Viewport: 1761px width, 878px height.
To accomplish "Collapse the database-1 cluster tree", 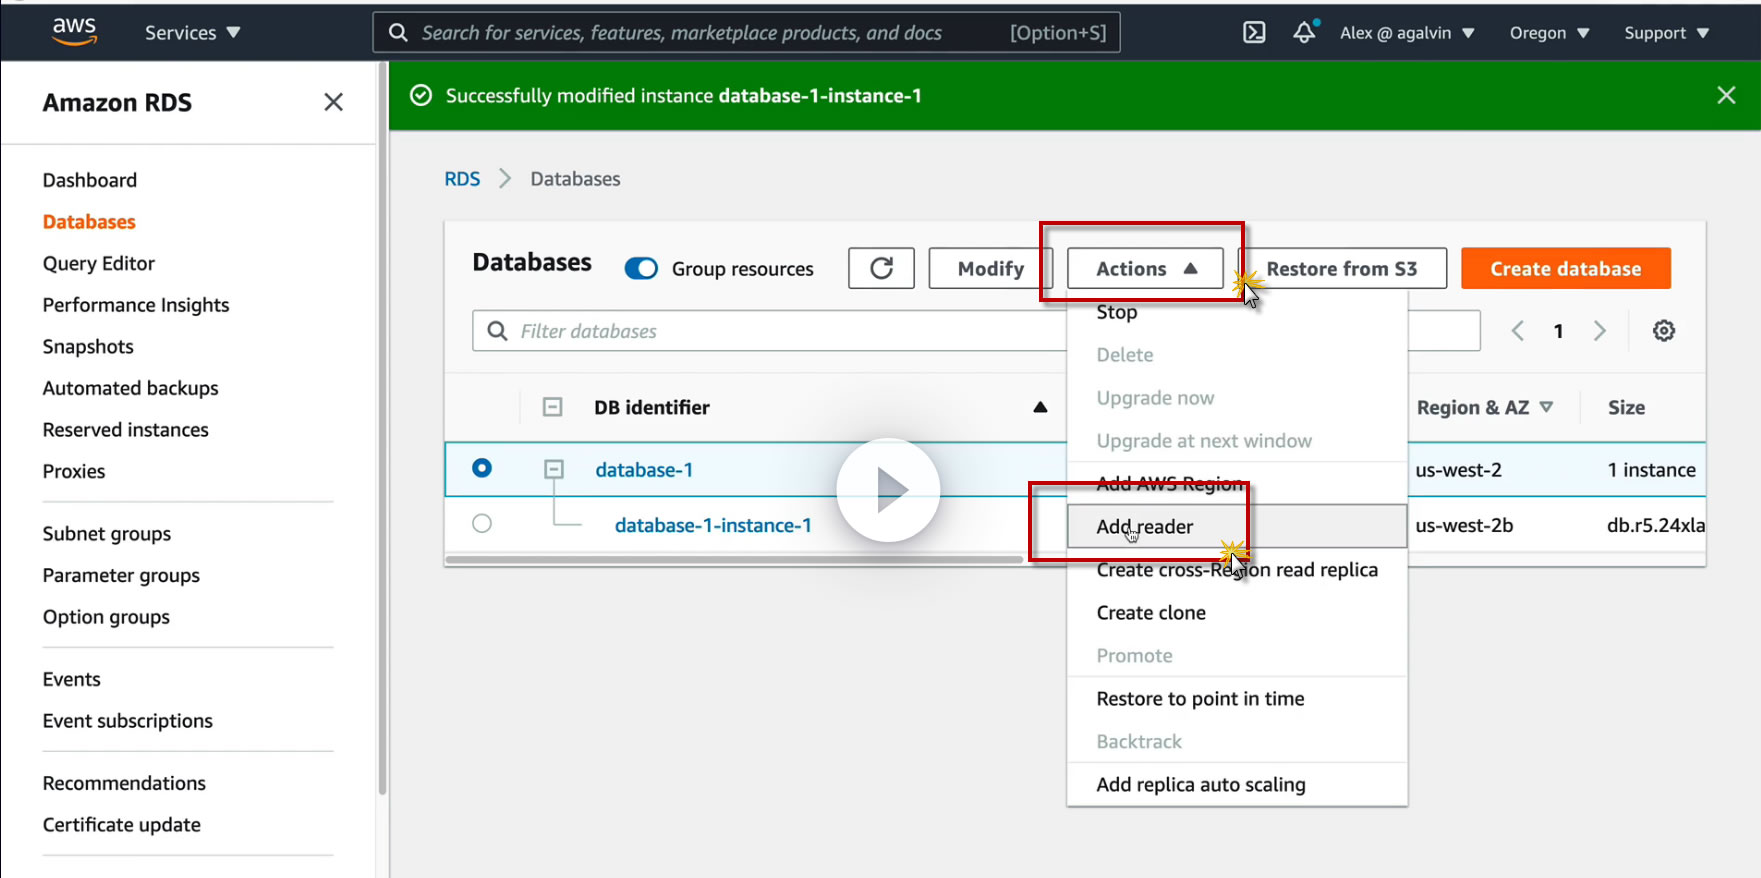I will click(x=554, y=469).
